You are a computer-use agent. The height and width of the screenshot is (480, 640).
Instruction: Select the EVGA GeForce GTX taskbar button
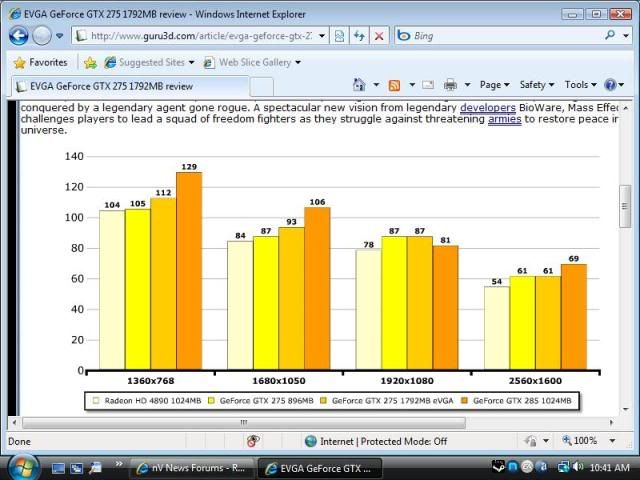(x=320, y=468)
